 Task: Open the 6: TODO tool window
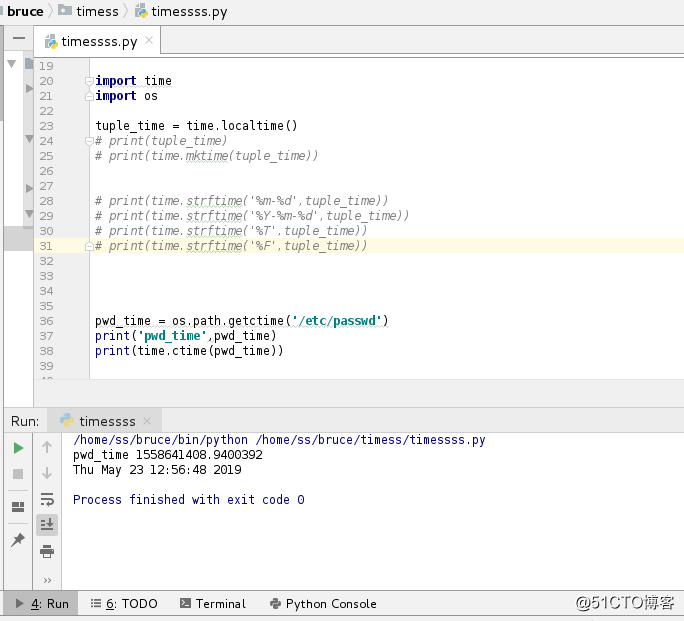click(x=124, y=604)
